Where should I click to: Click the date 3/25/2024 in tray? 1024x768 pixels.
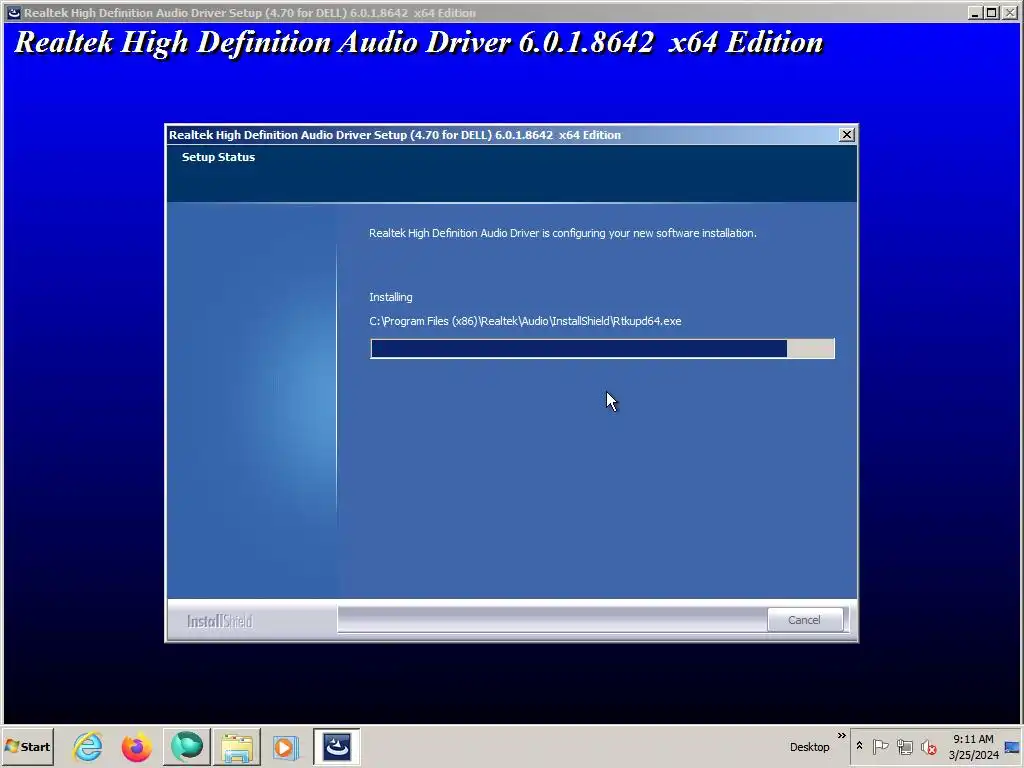[x=974, y=755]
